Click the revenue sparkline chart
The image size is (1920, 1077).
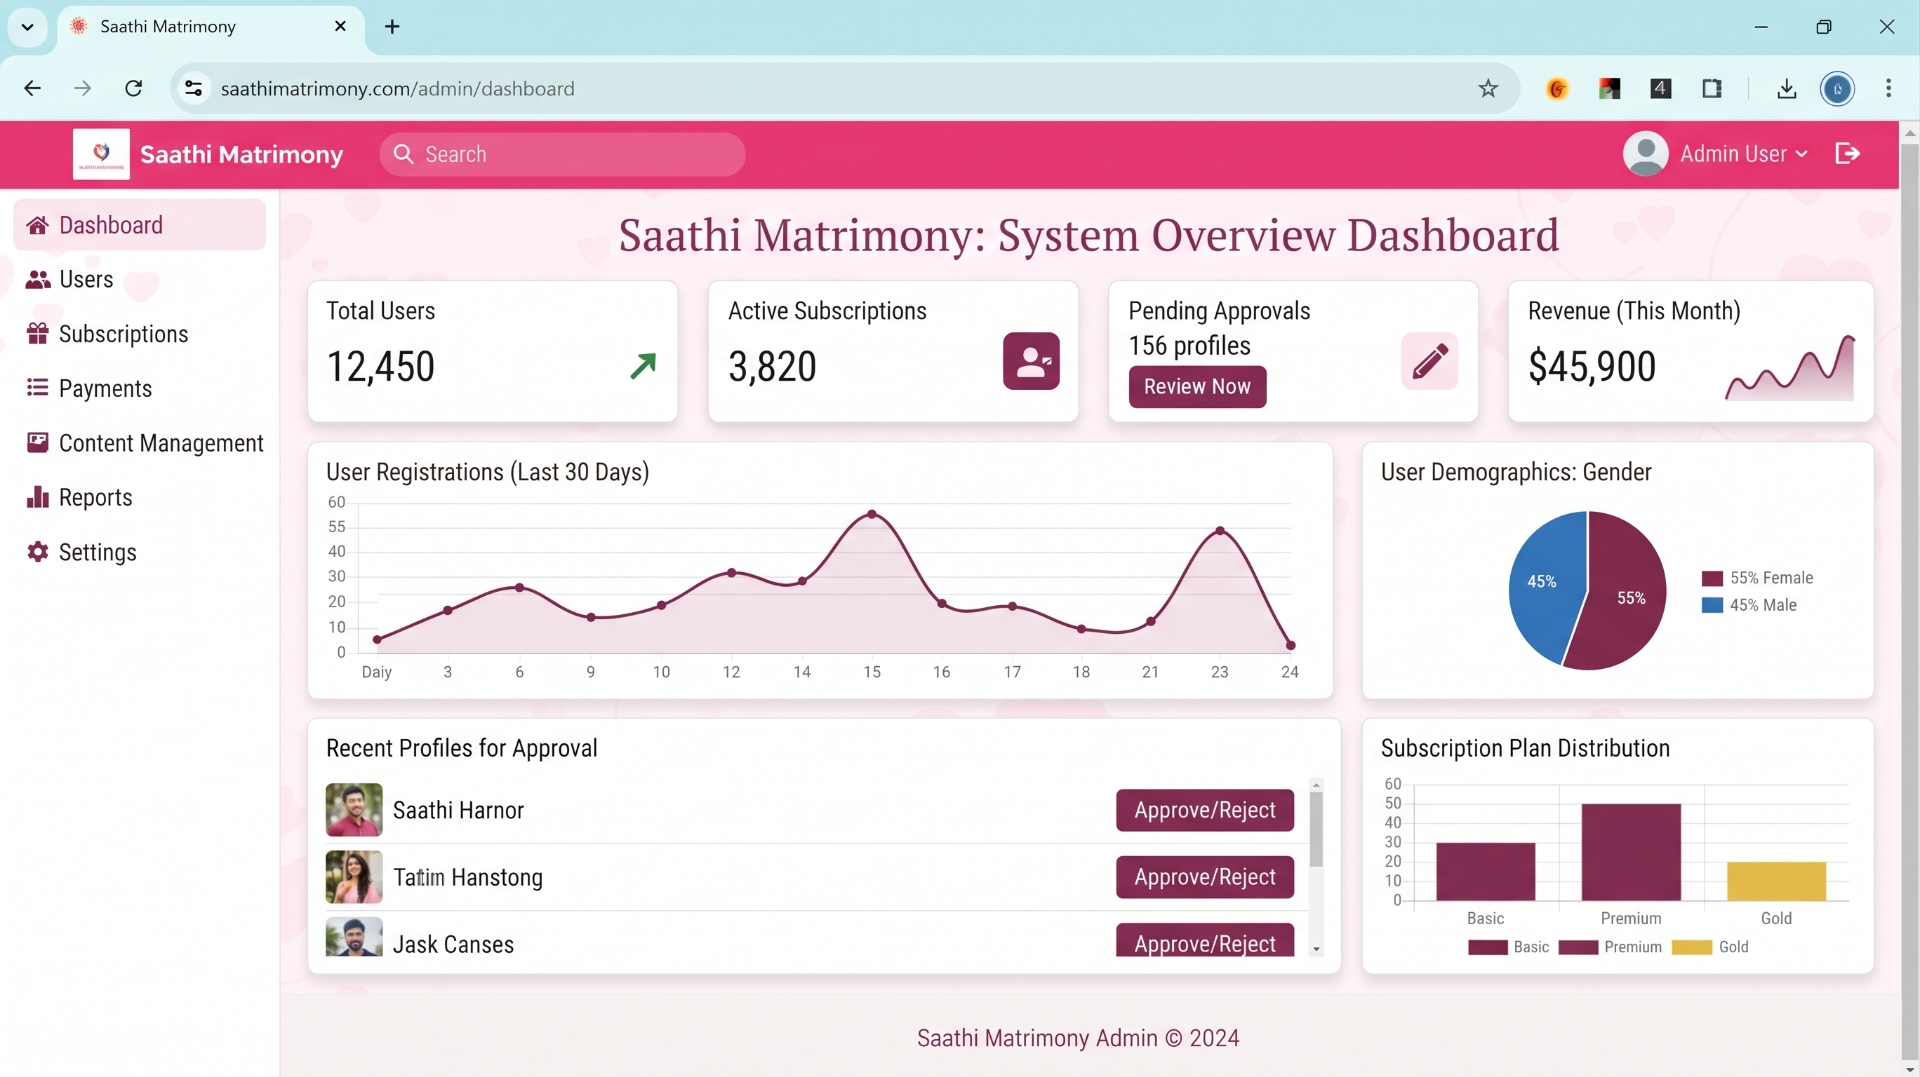coord(1790,368)
